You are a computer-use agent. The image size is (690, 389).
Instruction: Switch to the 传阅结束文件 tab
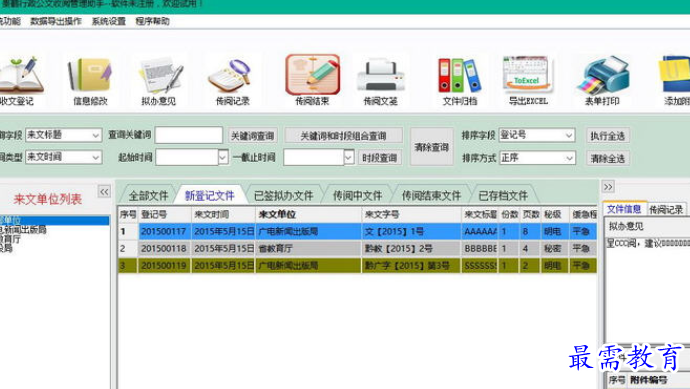pyautogui.click(x=431, y=195)
